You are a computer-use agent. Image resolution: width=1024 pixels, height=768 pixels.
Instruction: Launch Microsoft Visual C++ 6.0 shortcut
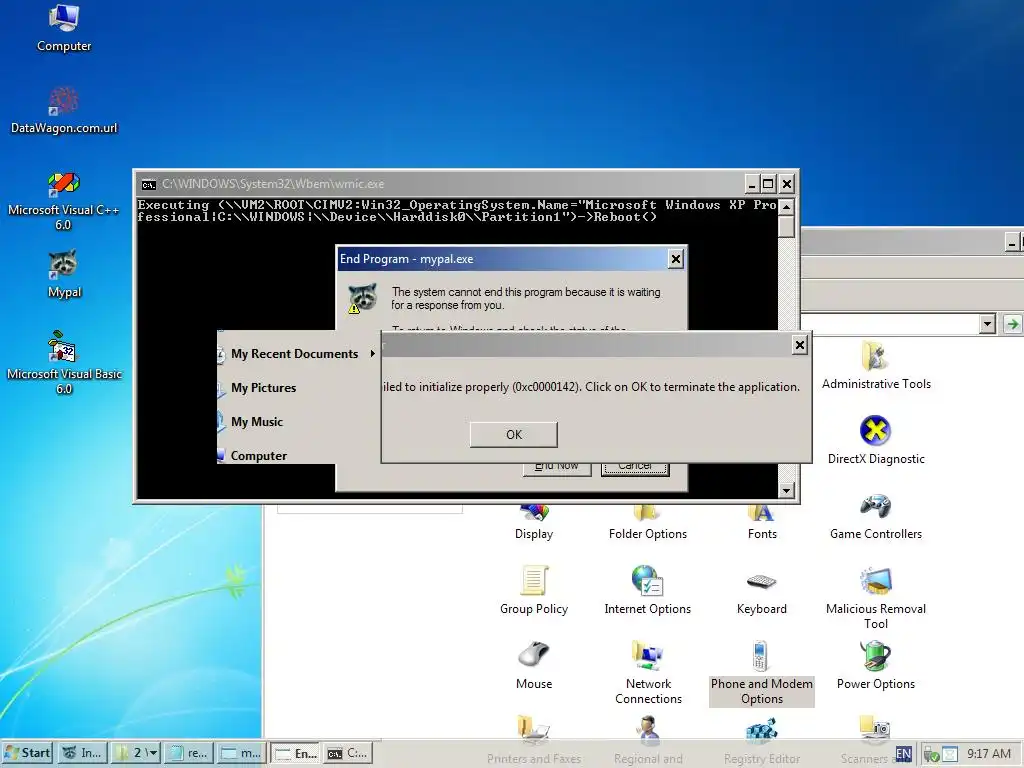63,200
